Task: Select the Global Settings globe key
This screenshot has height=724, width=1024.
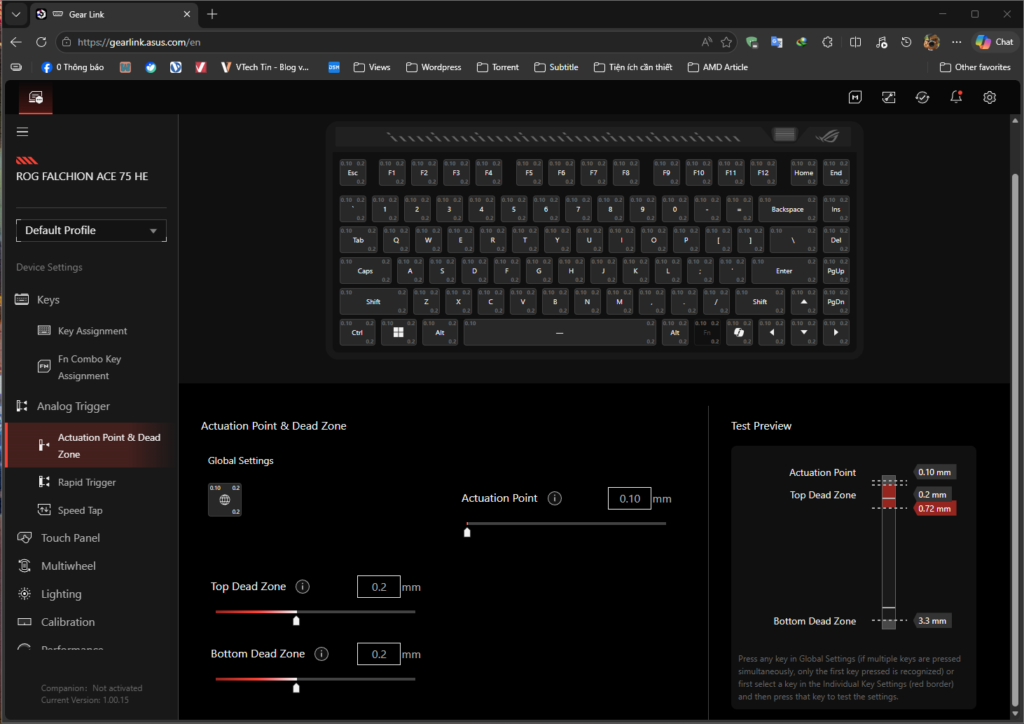Action: [x=224, y=499]
